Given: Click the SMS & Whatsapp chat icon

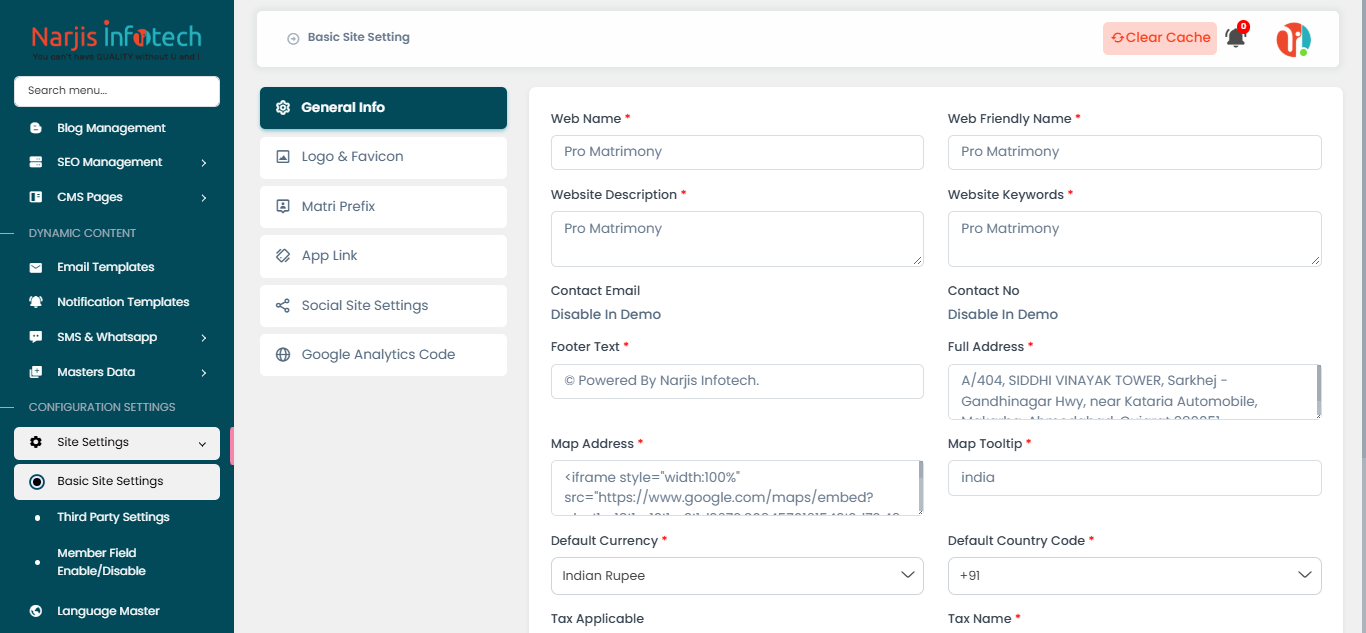Looking at the screenshot, I should 36,337.
